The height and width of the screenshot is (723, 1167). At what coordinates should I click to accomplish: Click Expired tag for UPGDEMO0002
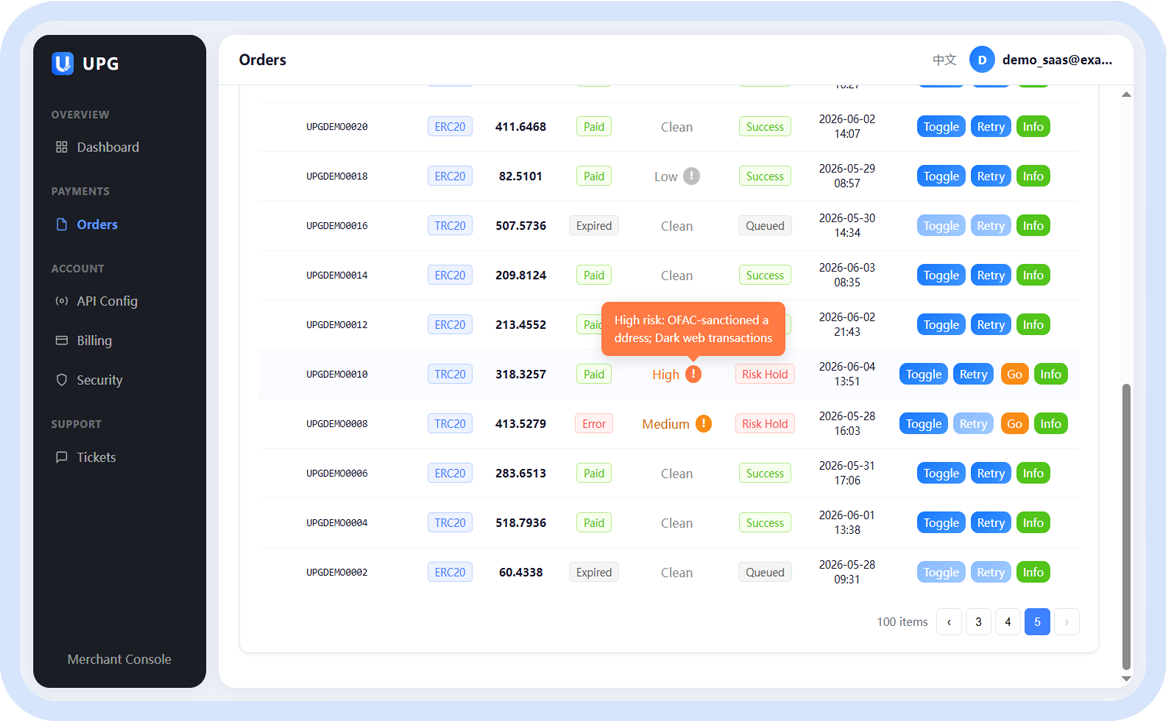[x=593, y=573]
